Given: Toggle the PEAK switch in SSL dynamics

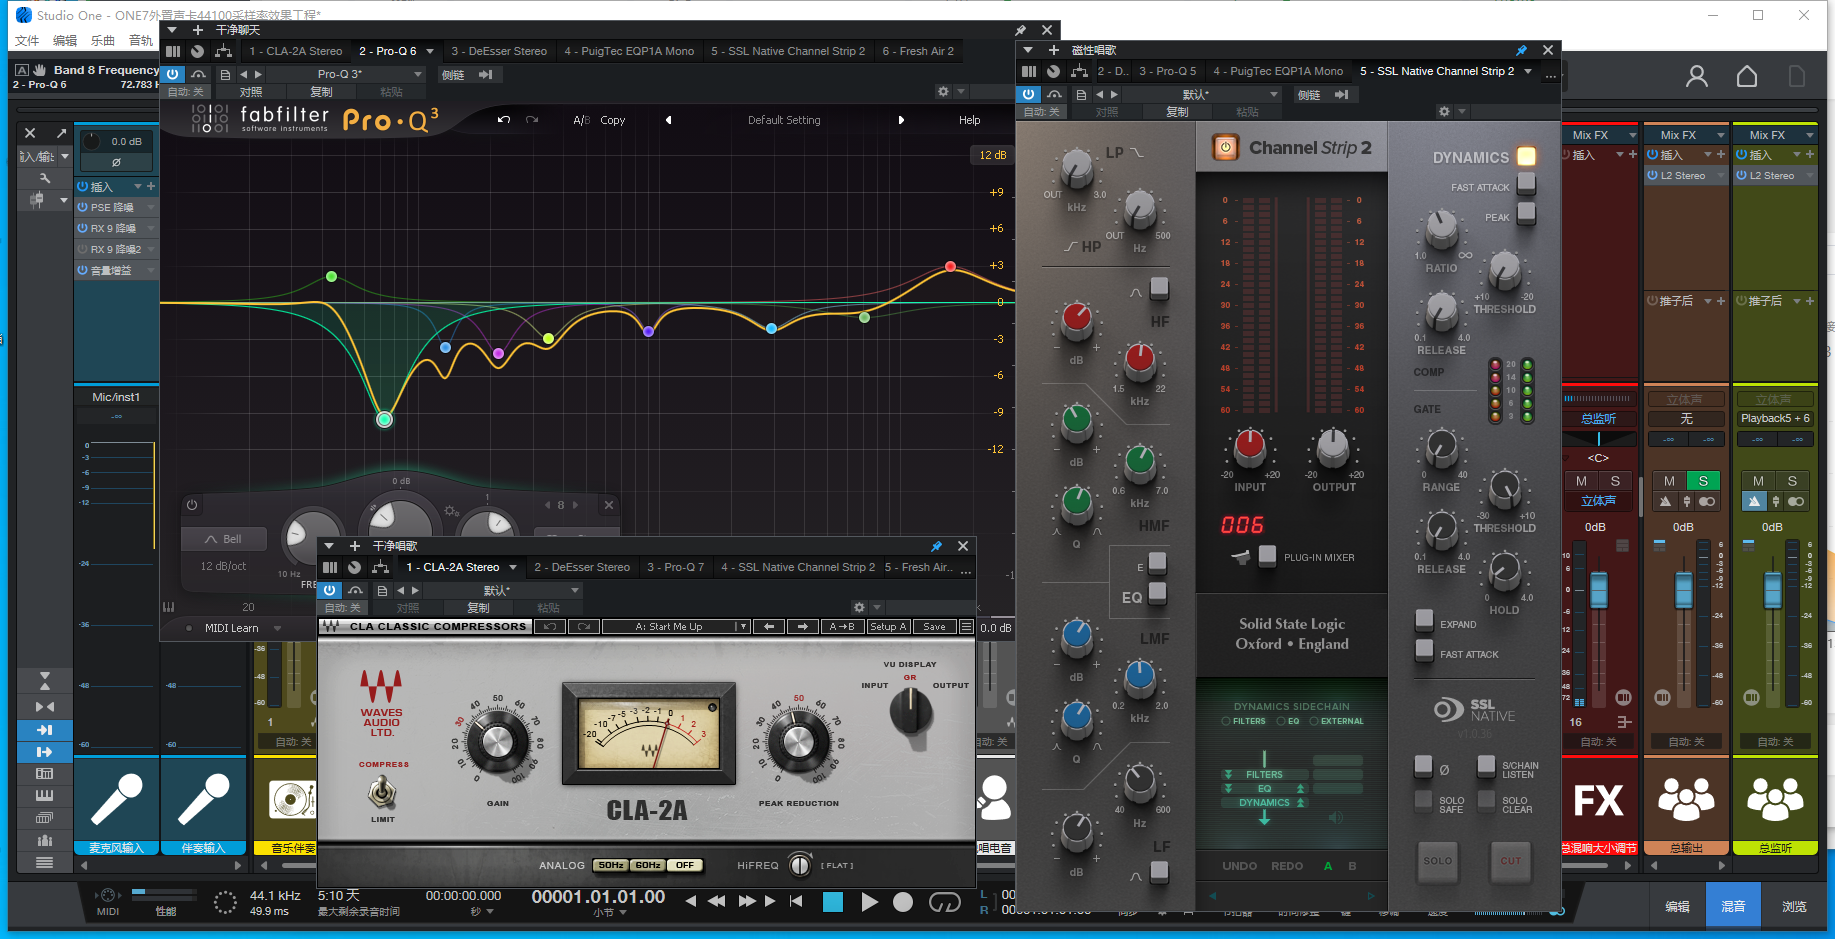Looking at the screenshot, I should pyautogui.click(x=1525, y=213).
